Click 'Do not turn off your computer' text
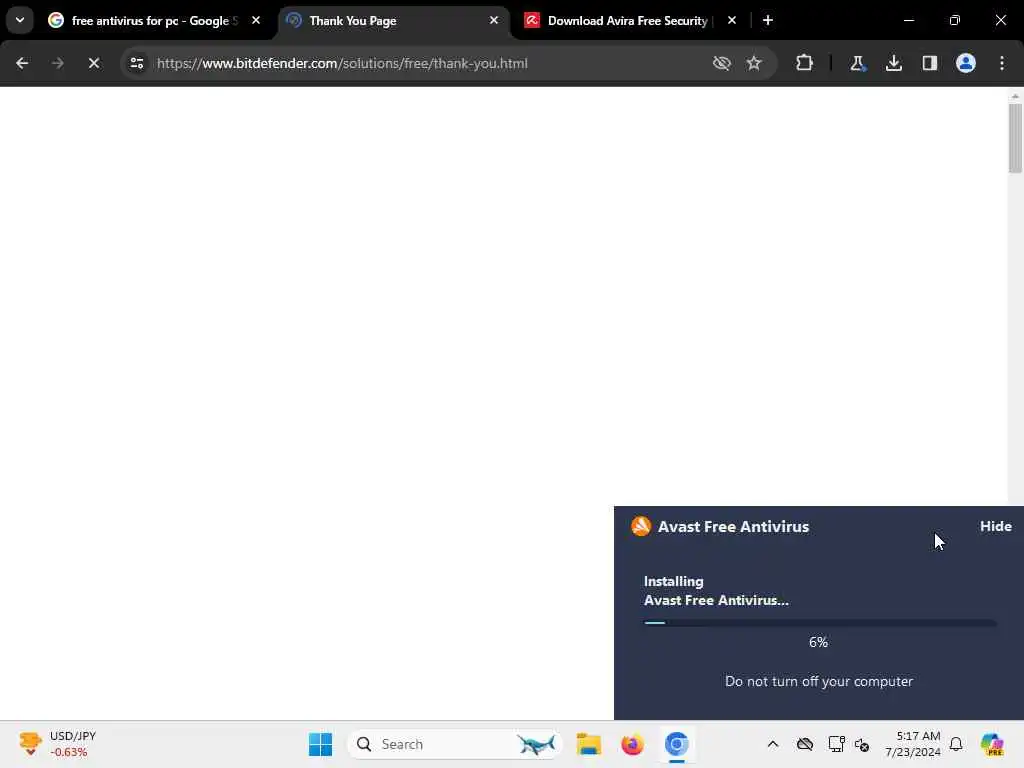This screenshot has width=1024, height=768. tap(819, 681)
